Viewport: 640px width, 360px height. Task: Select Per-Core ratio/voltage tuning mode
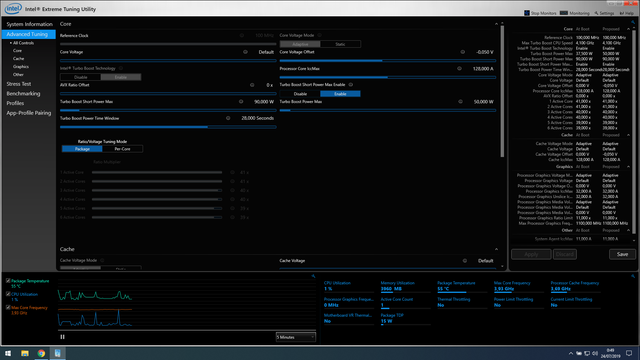(122, 149)
